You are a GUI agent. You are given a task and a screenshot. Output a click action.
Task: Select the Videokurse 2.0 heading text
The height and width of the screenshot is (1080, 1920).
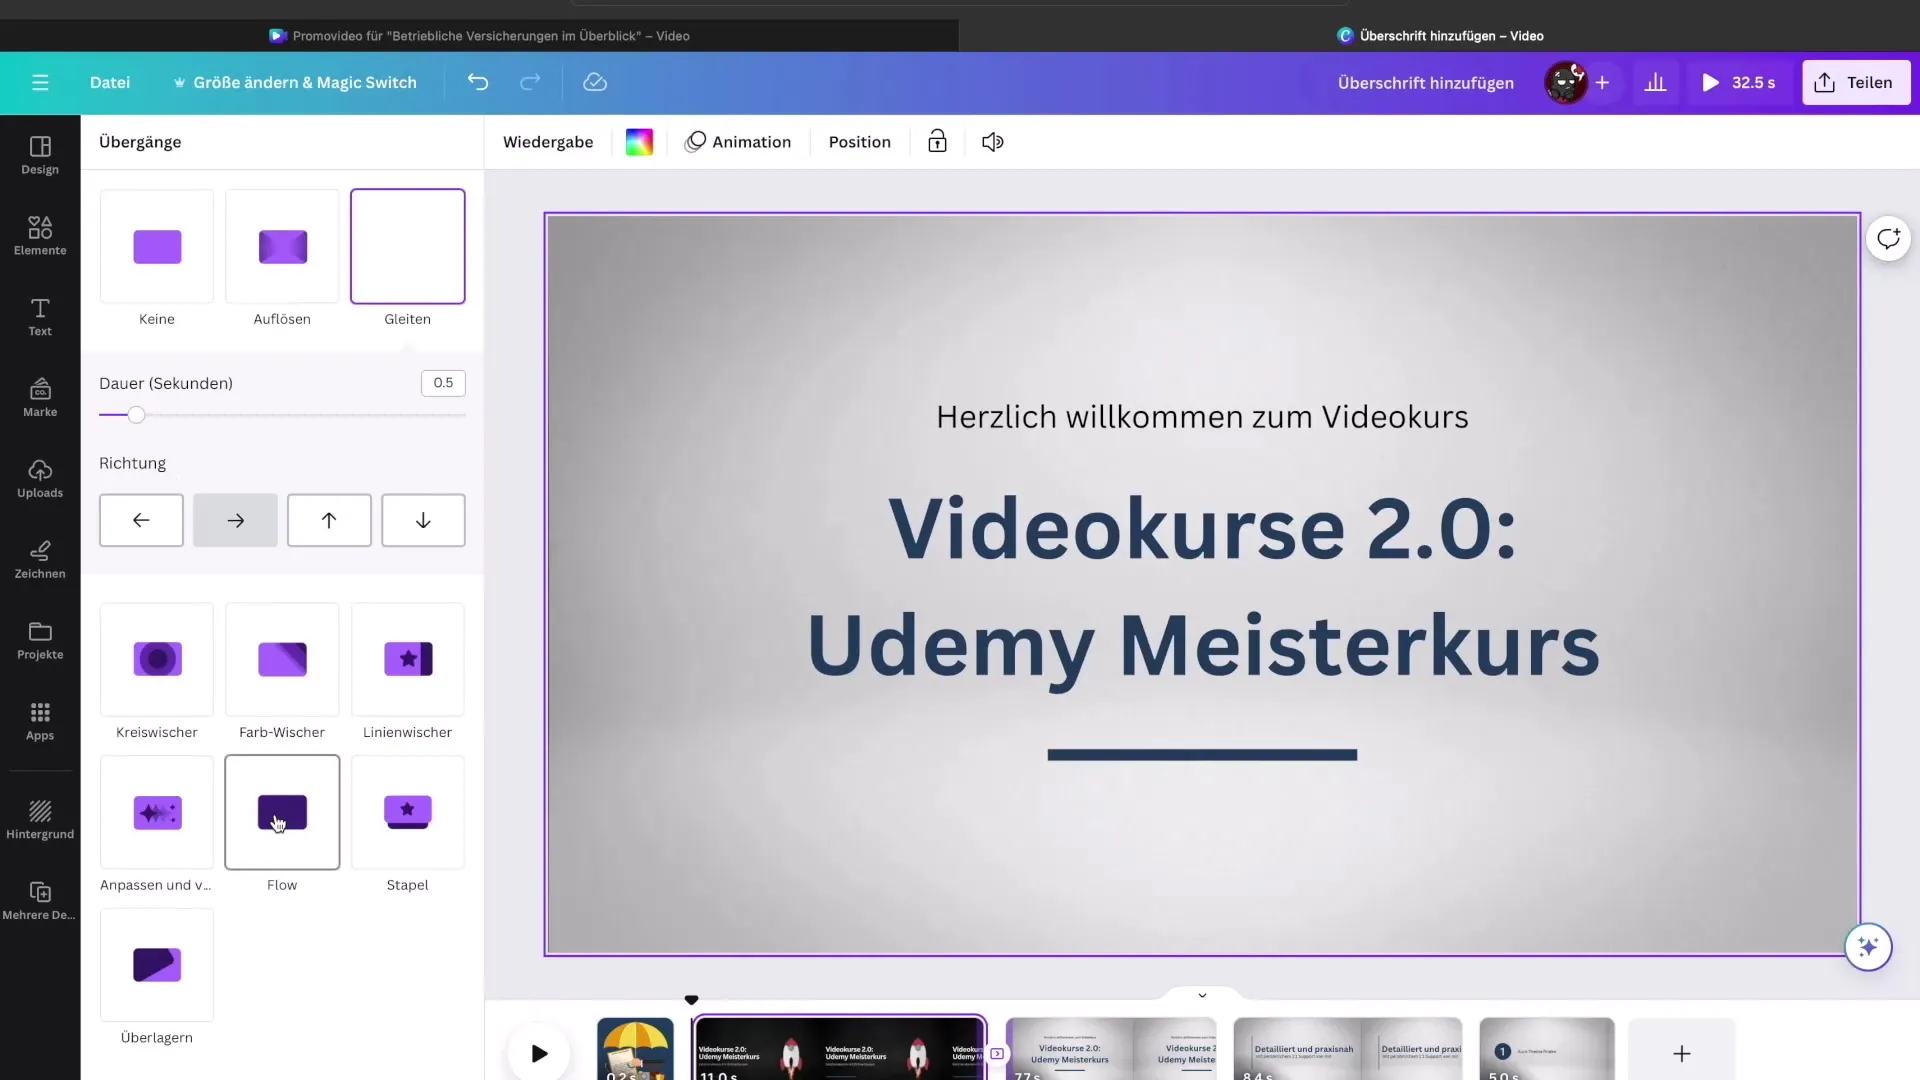pyautogui.click(x=1203, y=586)
